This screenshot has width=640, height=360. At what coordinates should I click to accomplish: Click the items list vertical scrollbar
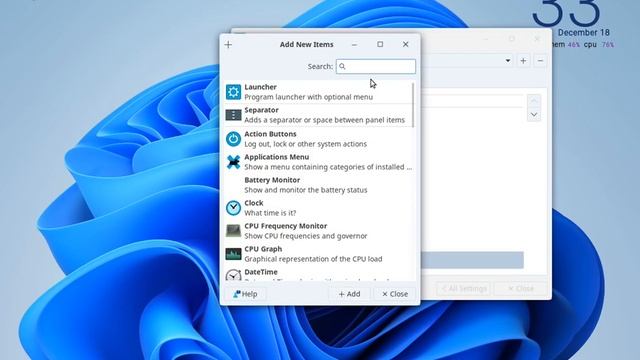pos(413,104)
